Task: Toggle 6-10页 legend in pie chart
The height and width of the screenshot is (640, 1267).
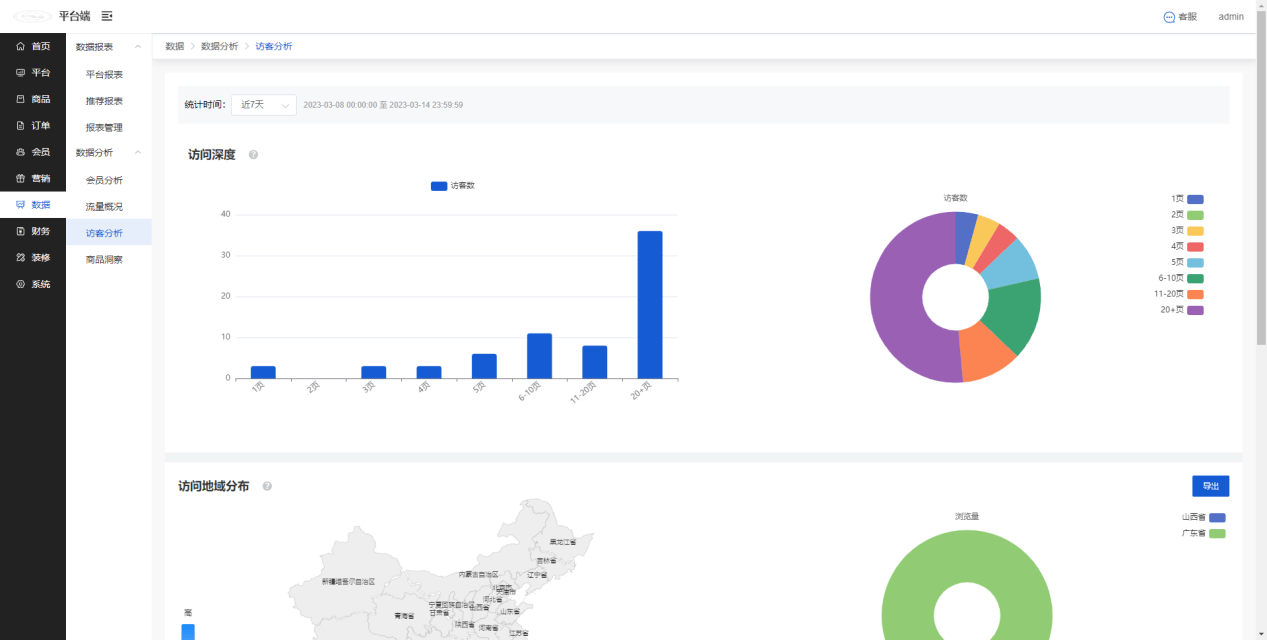Action: (1181, 278)
